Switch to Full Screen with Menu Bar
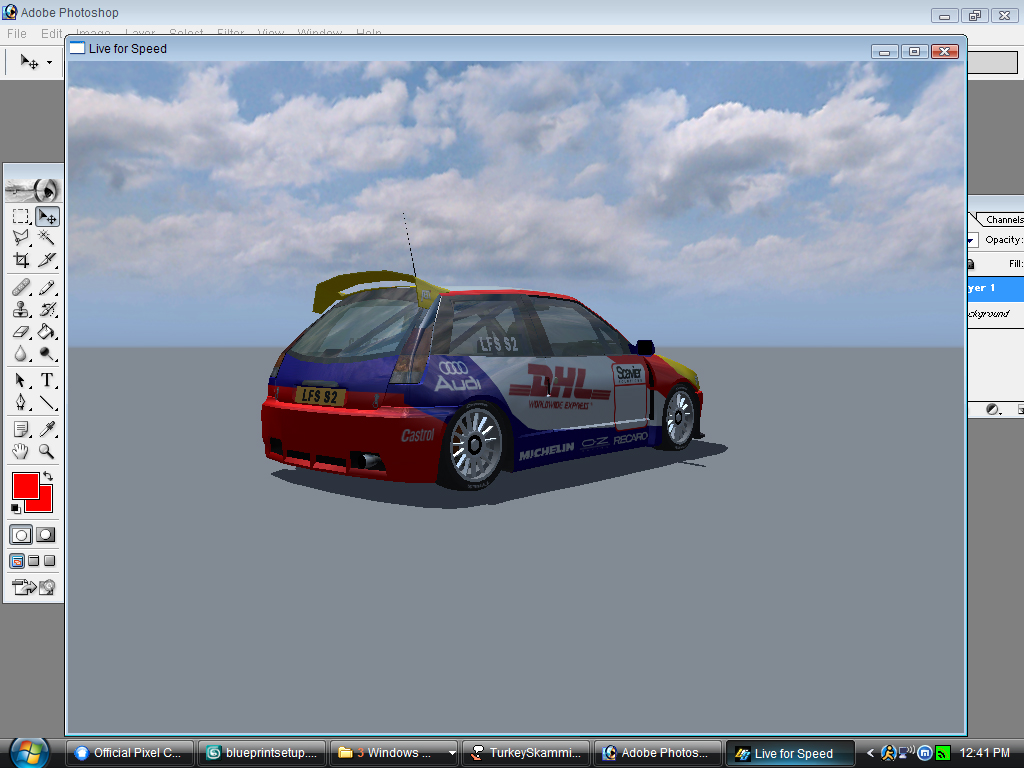The height and width of the screenshot is (768, 1024). click(33, 561)
